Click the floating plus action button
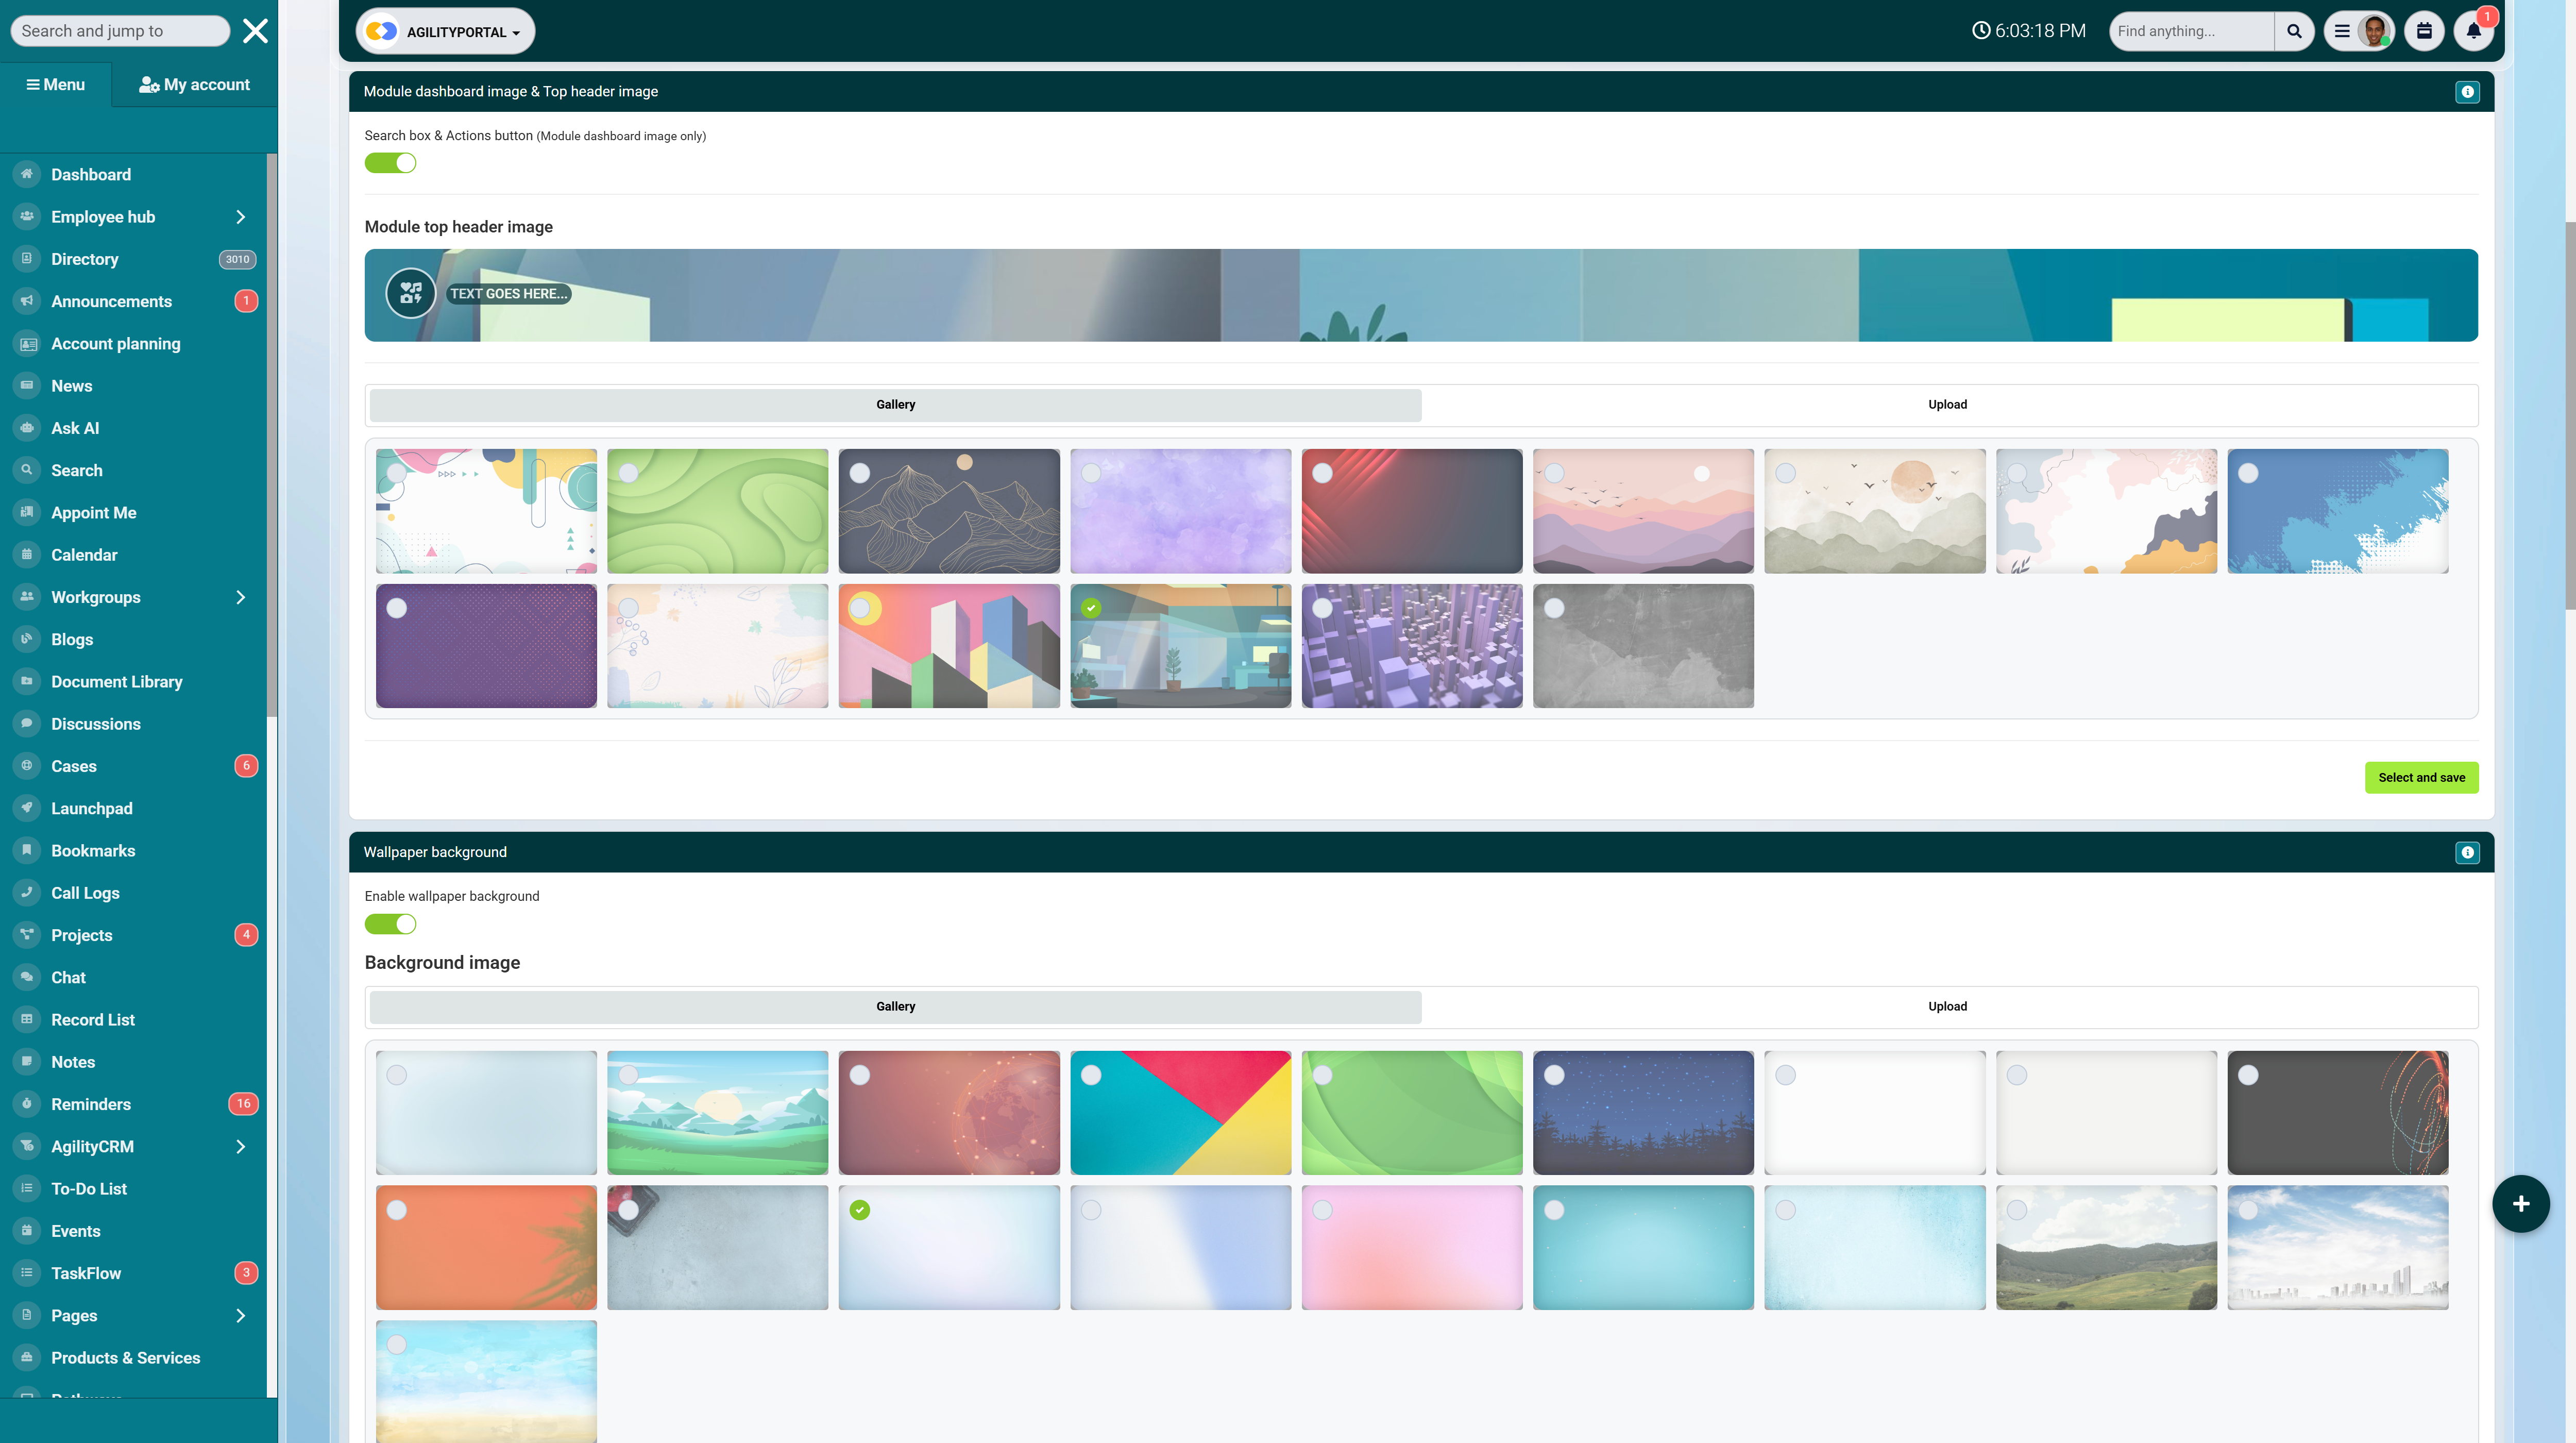 point(2520,1203)
